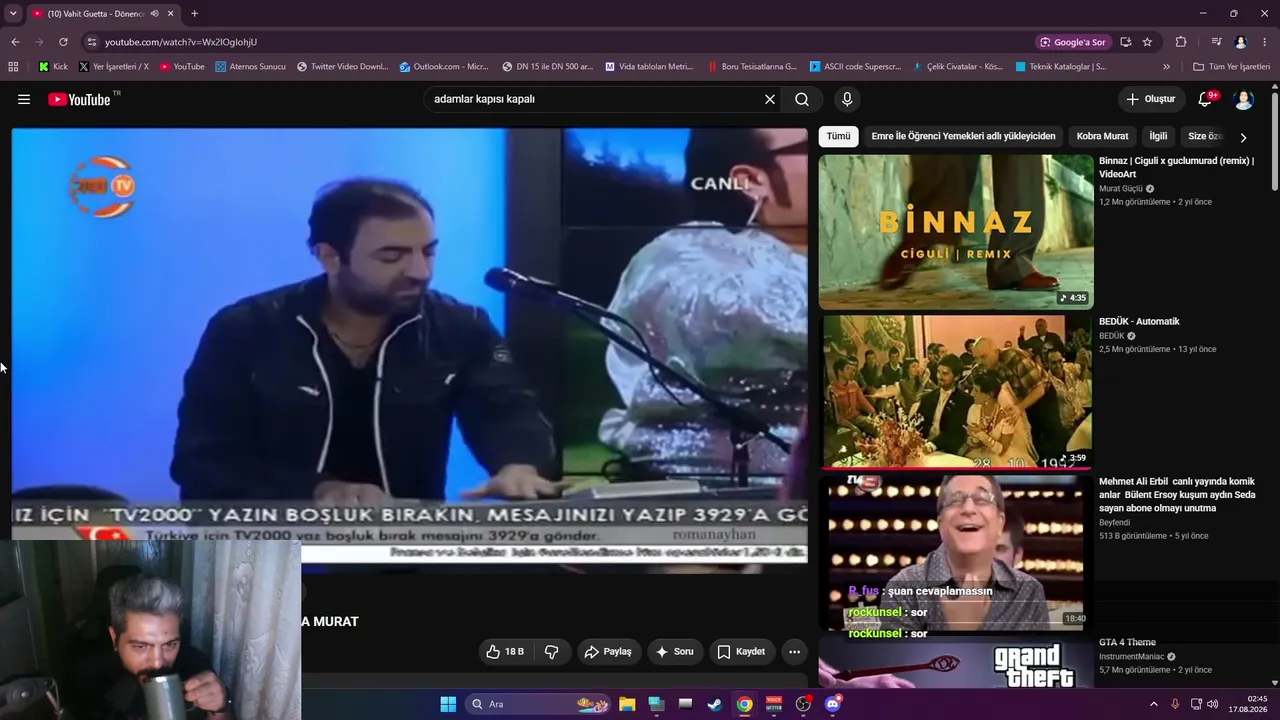
Task: Click the Windows taskbar search box
Action: tap(538, 704)
